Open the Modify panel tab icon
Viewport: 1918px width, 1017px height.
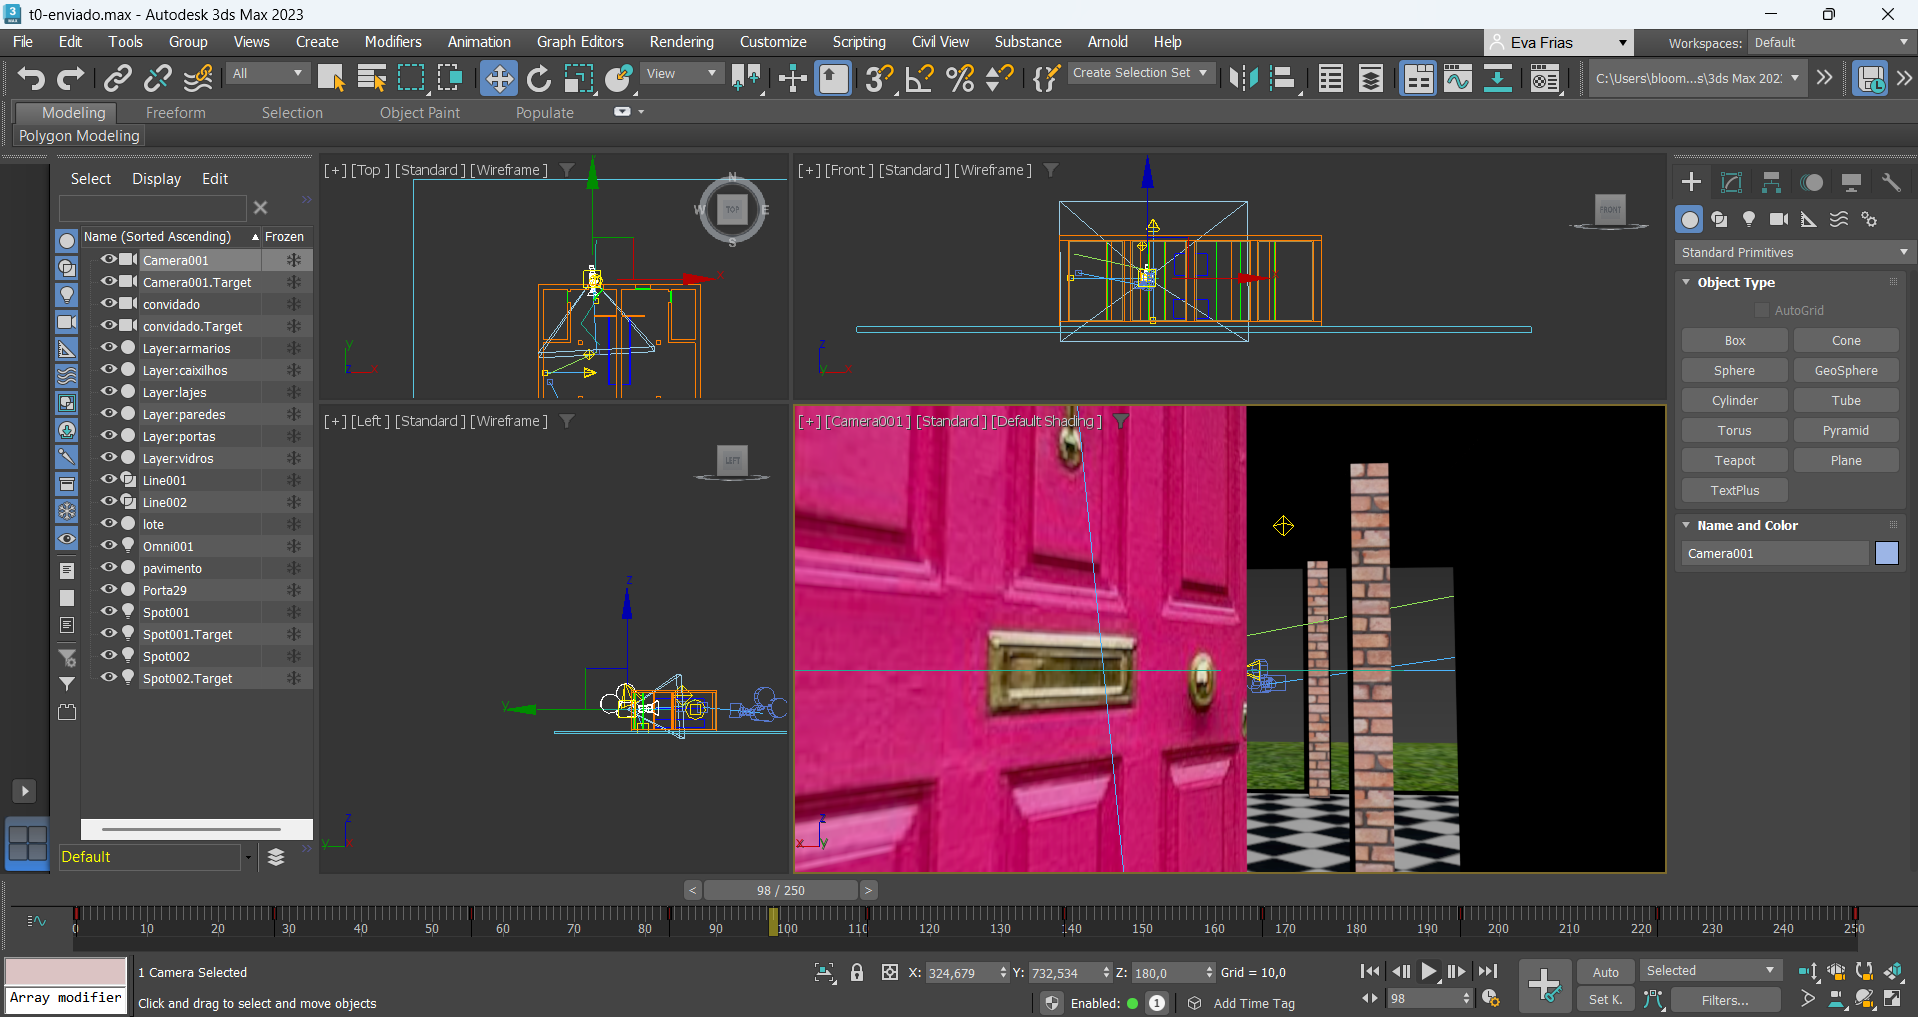pyautogui.click(x=1731, y=182)
